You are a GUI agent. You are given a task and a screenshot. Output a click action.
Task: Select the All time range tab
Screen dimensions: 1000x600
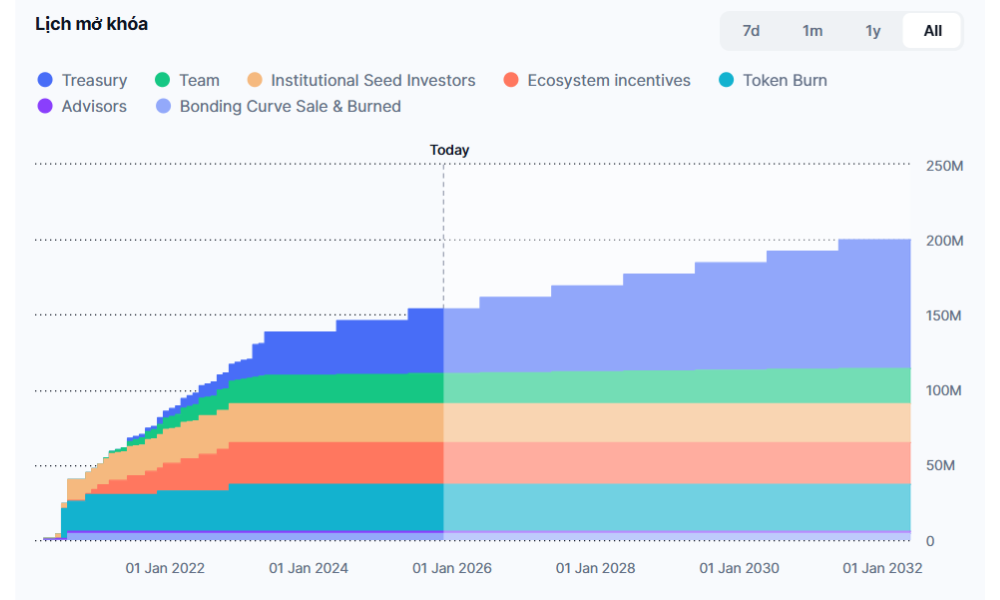[932, 31]
